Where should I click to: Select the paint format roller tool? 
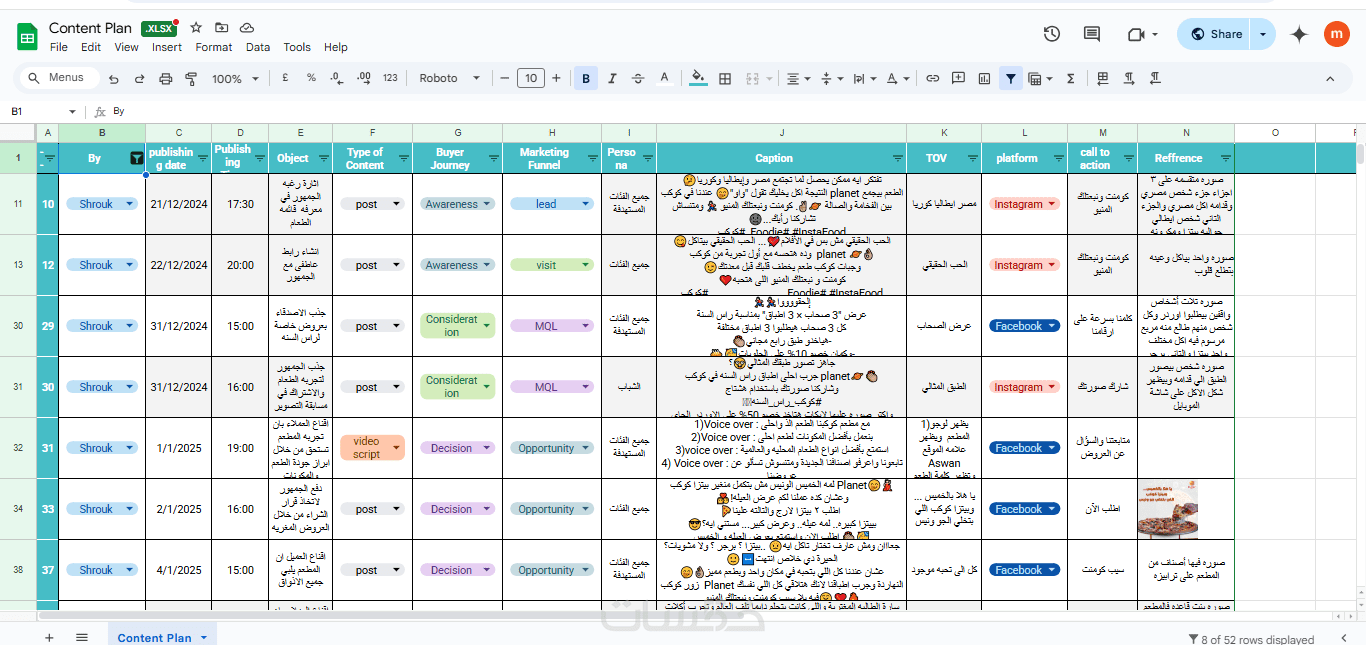[191, 78]
